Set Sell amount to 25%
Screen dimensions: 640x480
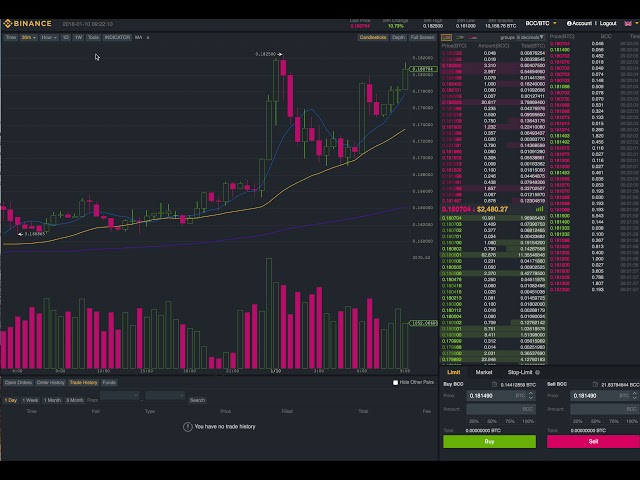coord(578,421)
